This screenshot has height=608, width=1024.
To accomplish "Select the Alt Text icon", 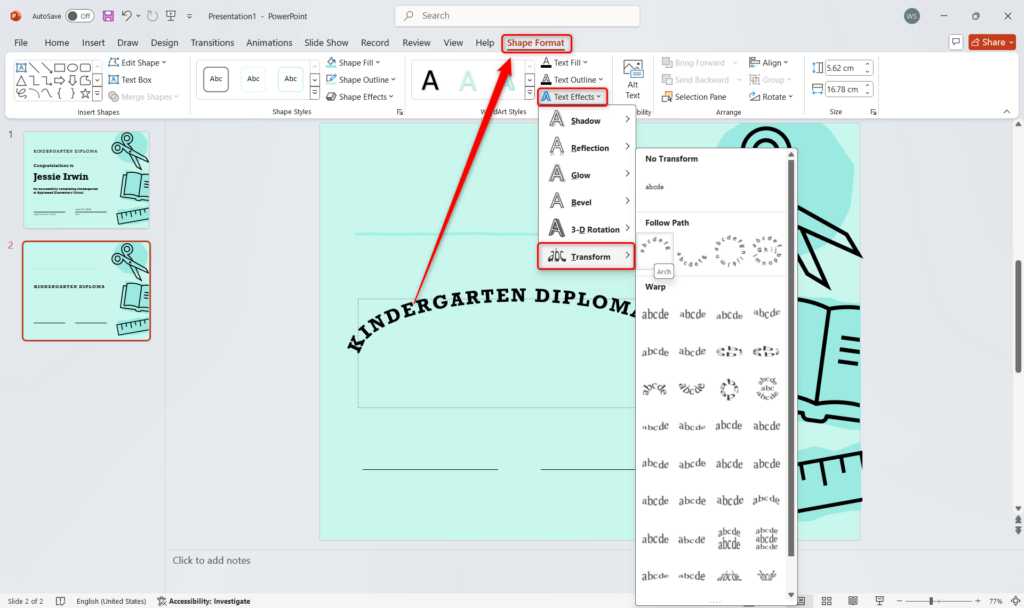I will pyautogui.click(x=632, y=70).
